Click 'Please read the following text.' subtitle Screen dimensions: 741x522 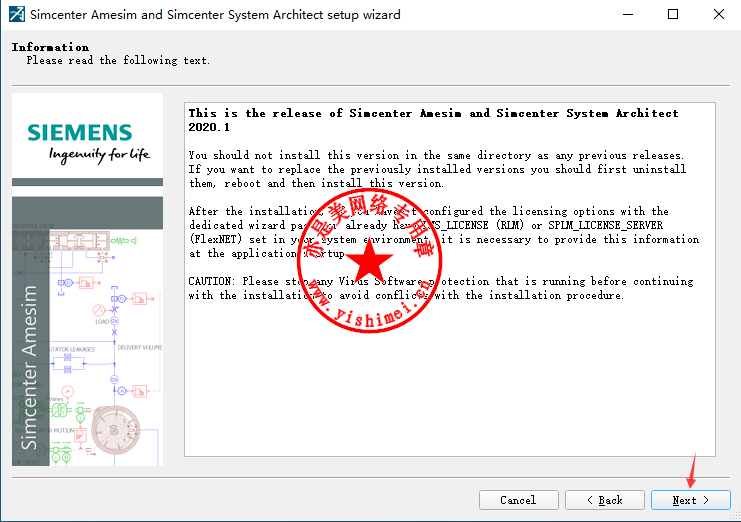(118, 60)
